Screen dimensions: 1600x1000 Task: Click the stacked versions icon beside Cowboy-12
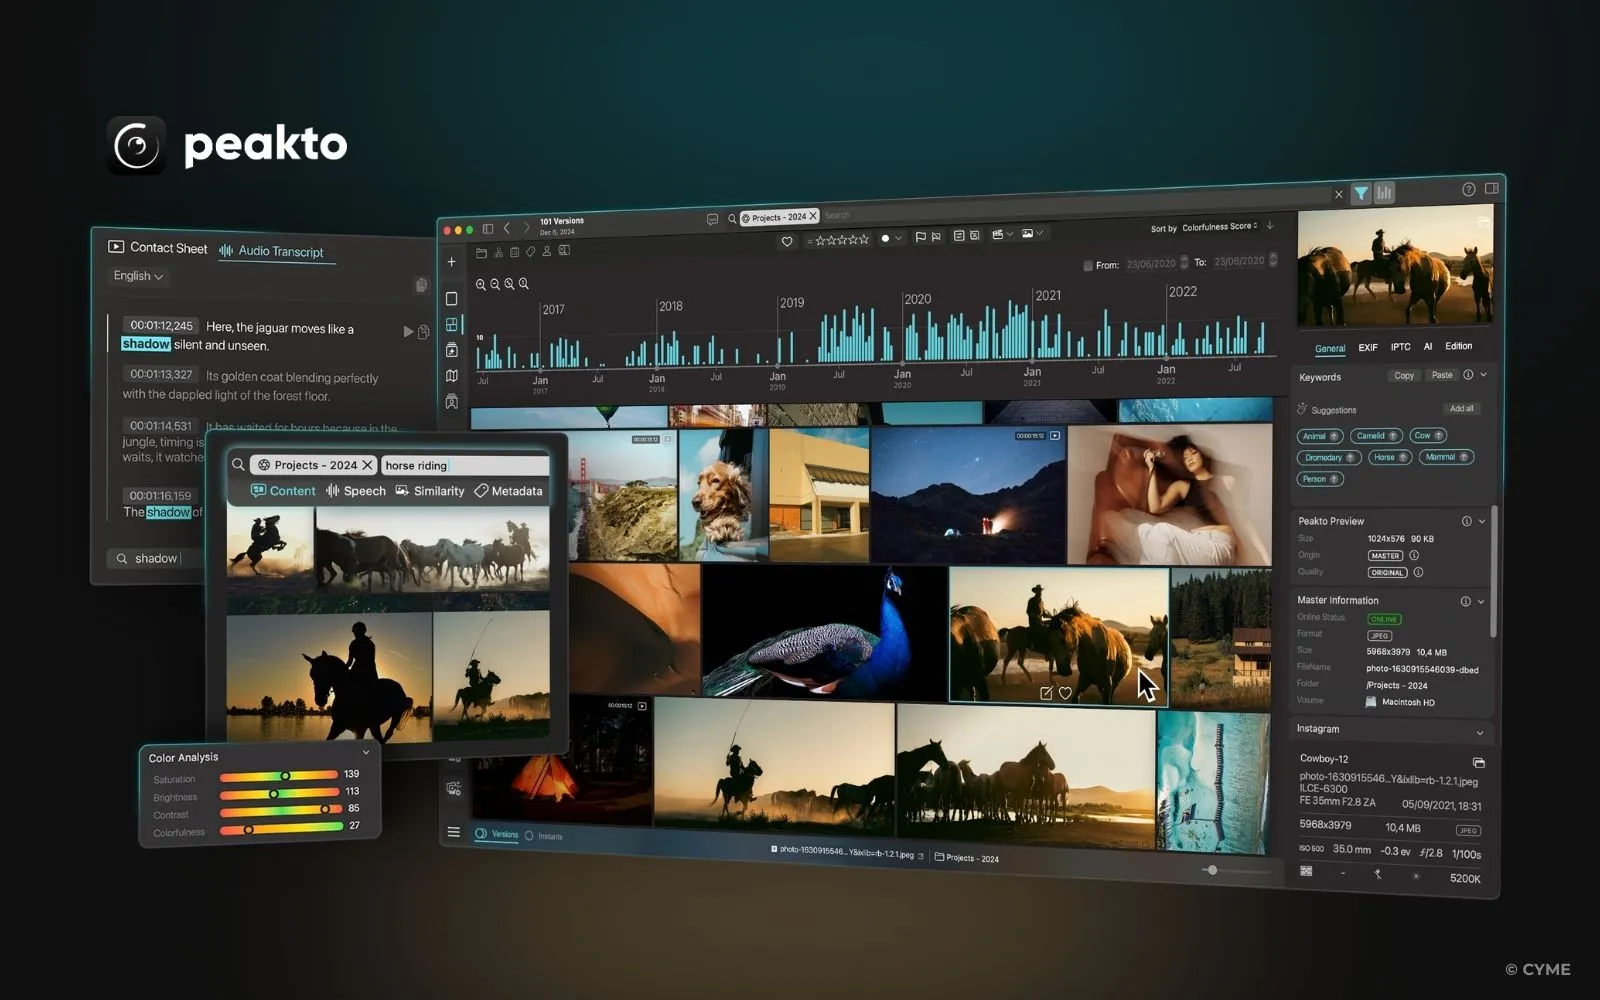[x=1478, y=763]
